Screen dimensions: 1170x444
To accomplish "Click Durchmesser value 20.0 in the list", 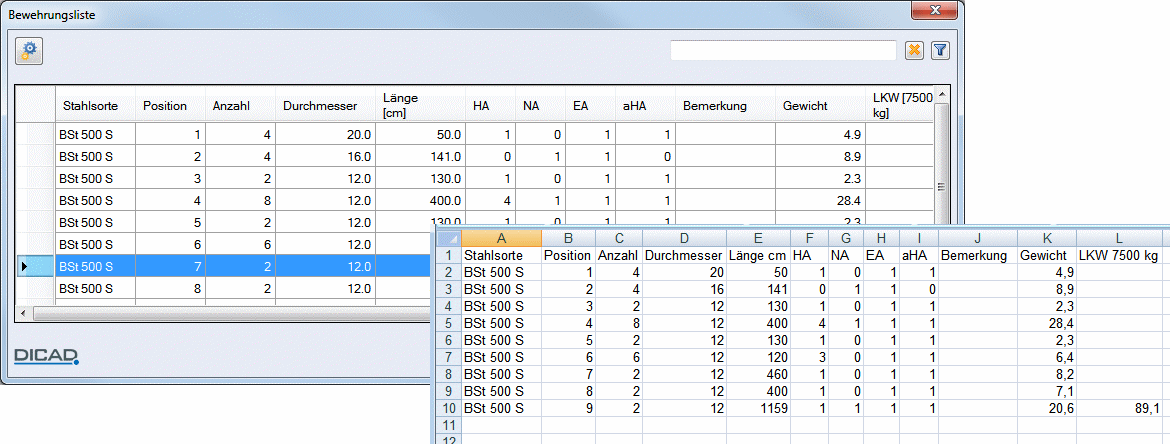I will [x=325, y=135].
